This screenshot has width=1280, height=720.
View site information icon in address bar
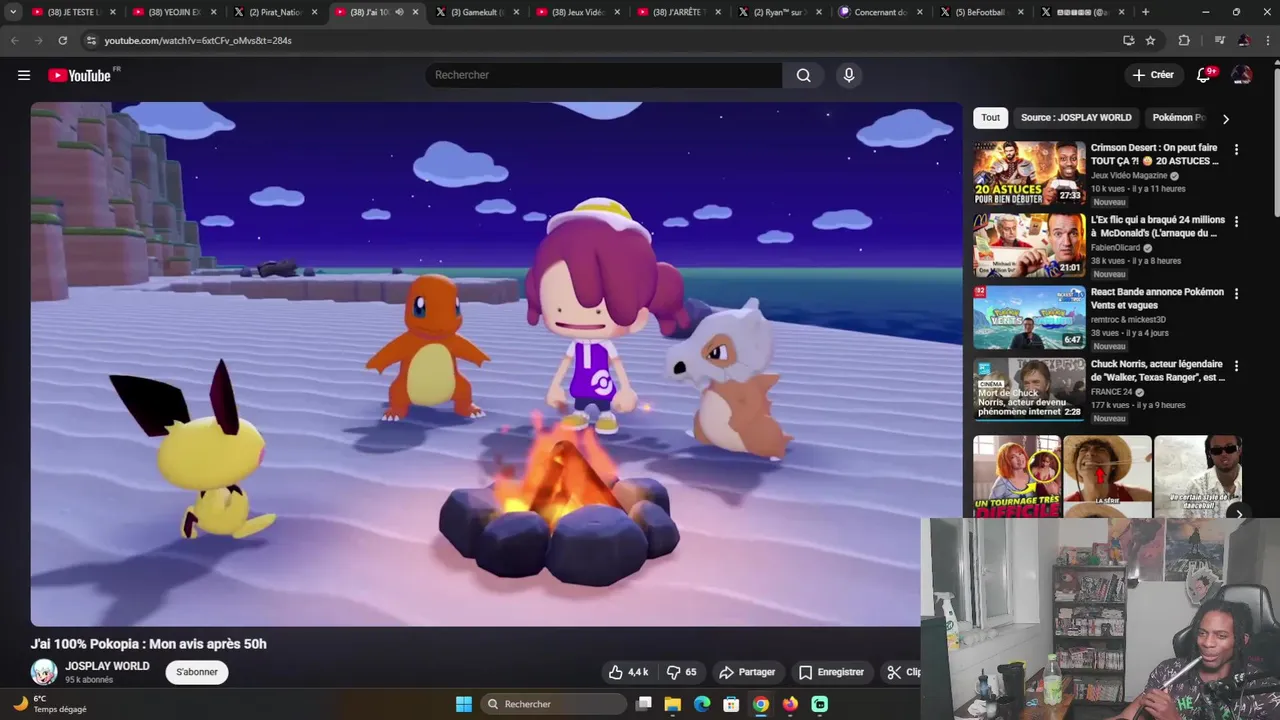click(x=91, y=40)
